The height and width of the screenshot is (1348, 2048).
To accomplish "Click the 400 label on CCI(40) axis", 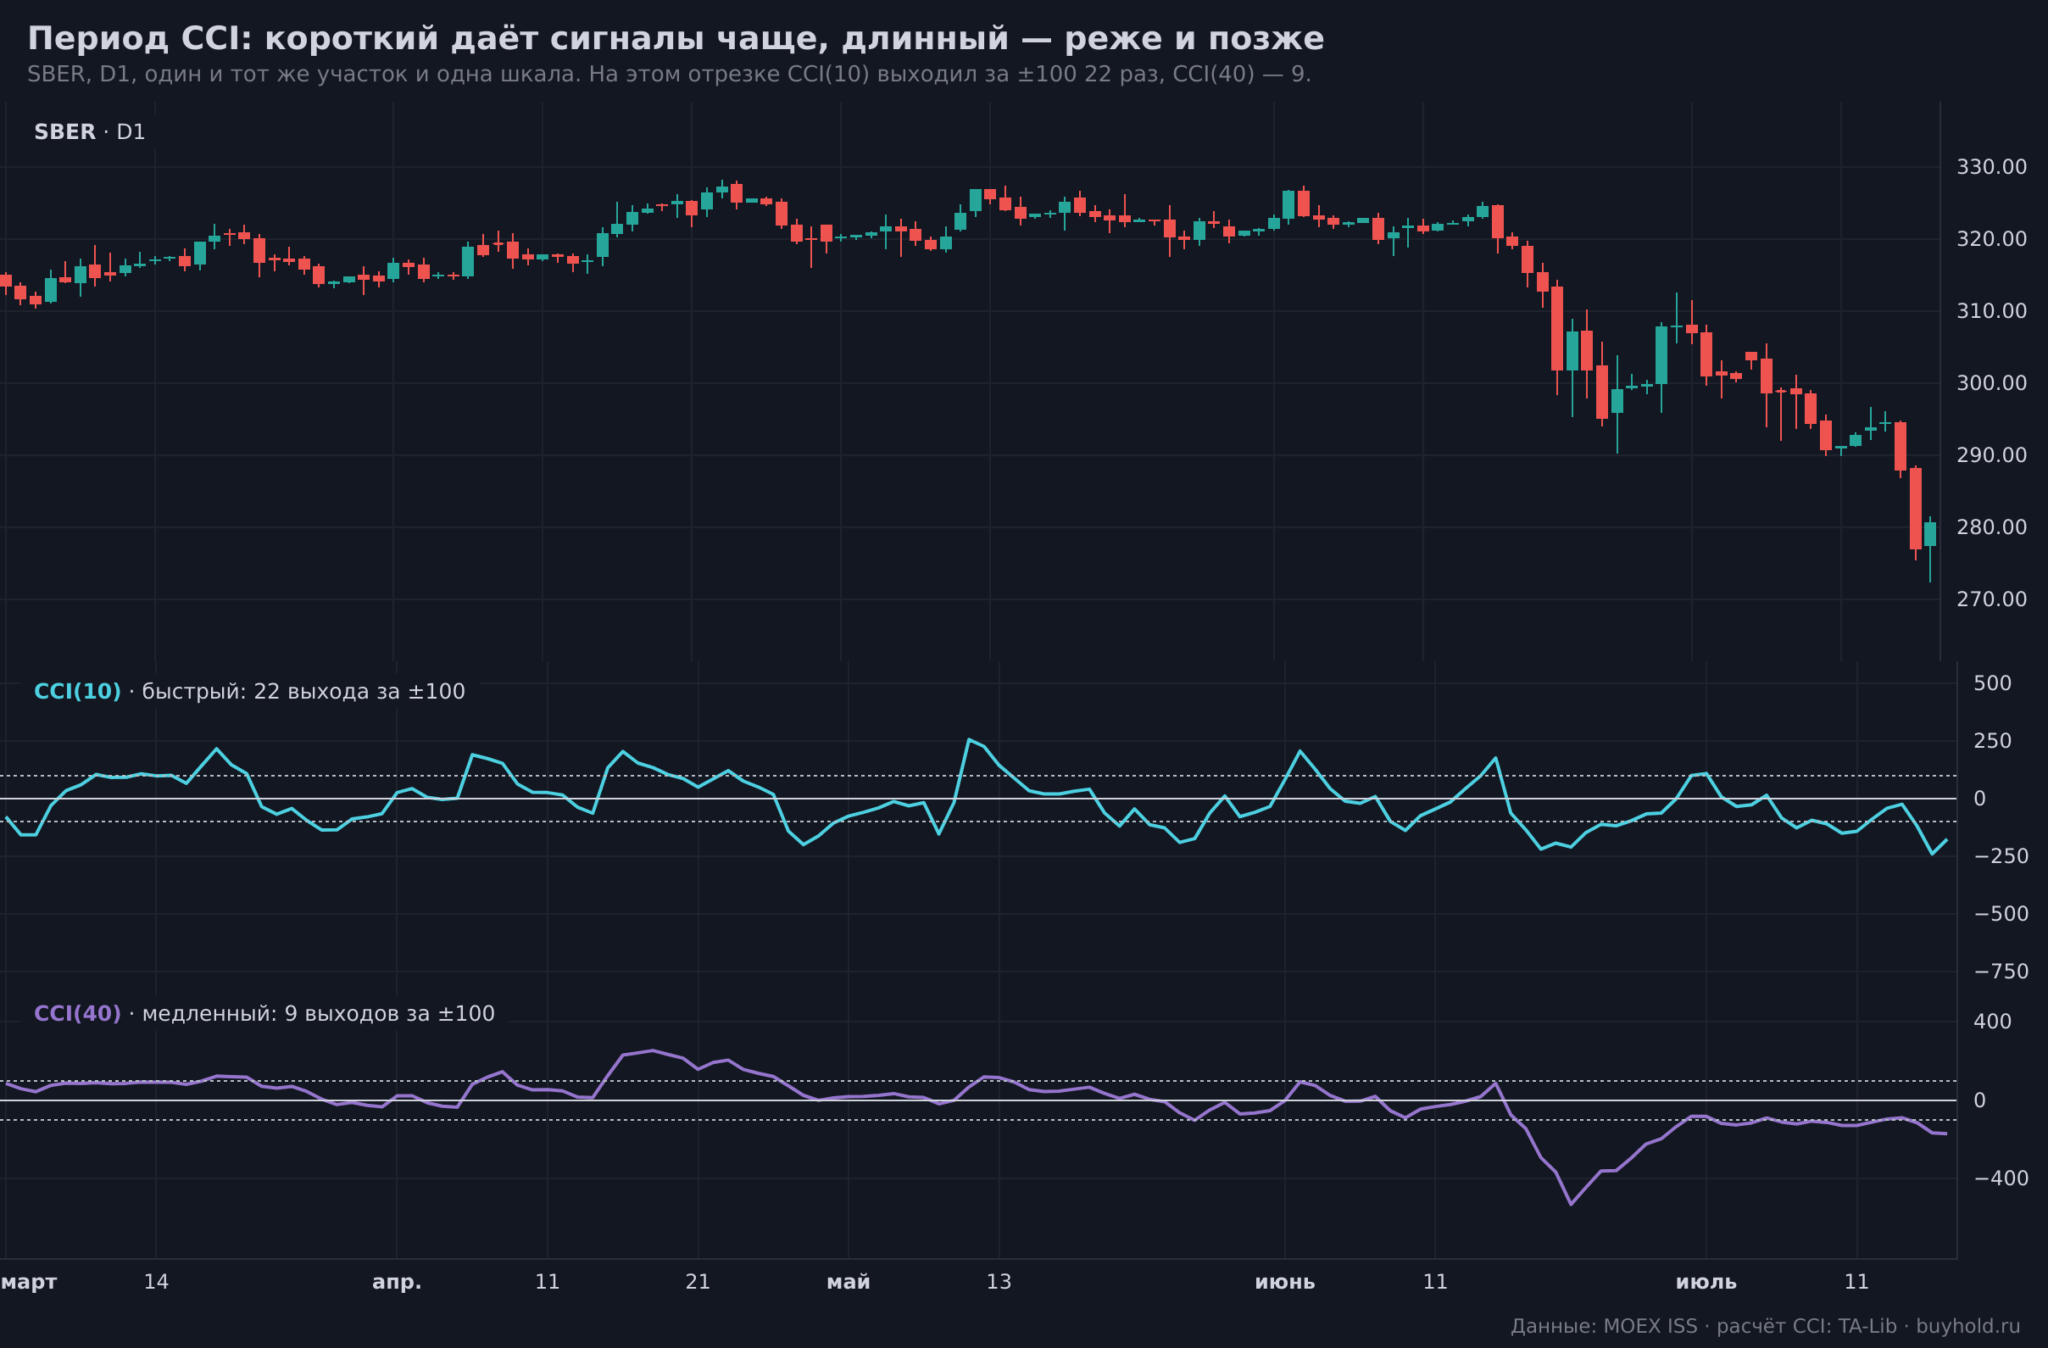I will (x=1992, y=1022).
